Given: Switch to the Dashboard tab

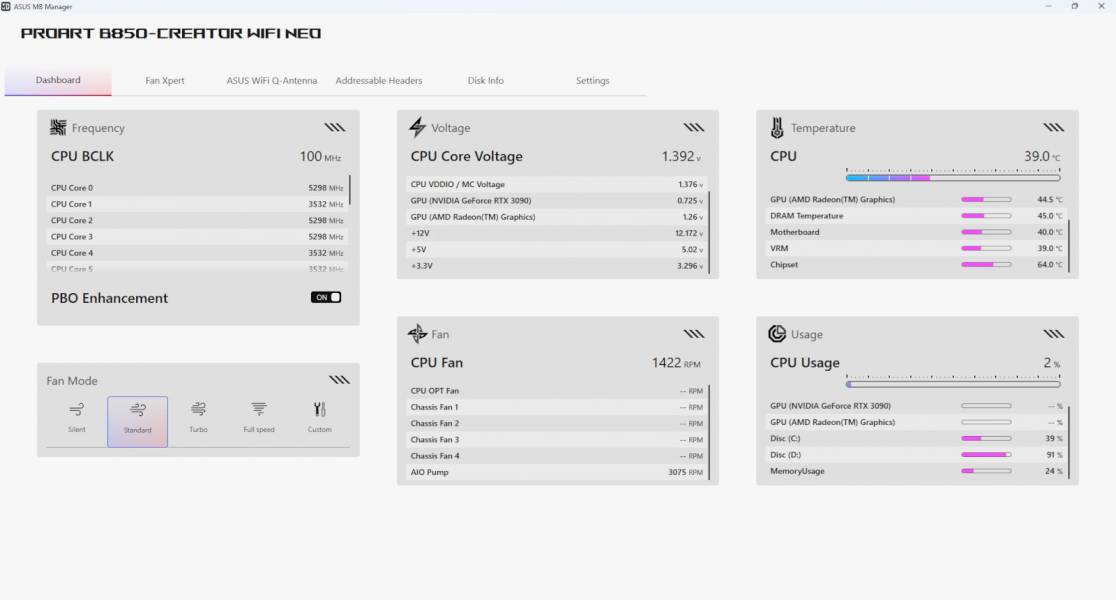Looking at the screenshot, I should [x=58, y=80].
